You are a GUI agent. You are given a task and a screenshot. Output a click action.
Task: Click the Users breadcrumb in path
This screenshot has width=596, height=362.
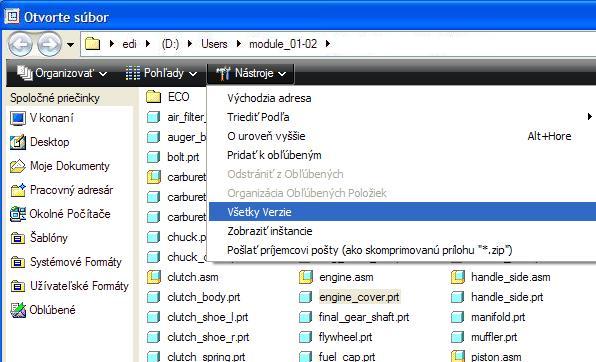(214, 44)
